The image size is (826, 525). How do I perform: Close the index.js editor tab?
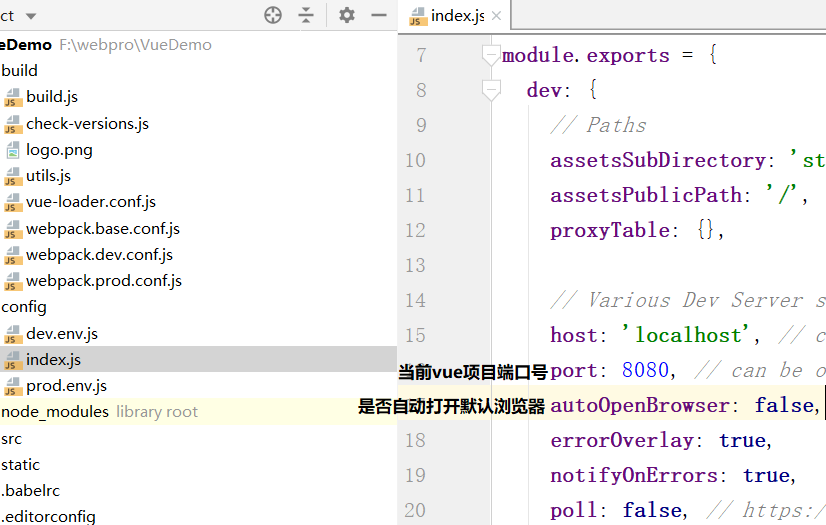496,16
